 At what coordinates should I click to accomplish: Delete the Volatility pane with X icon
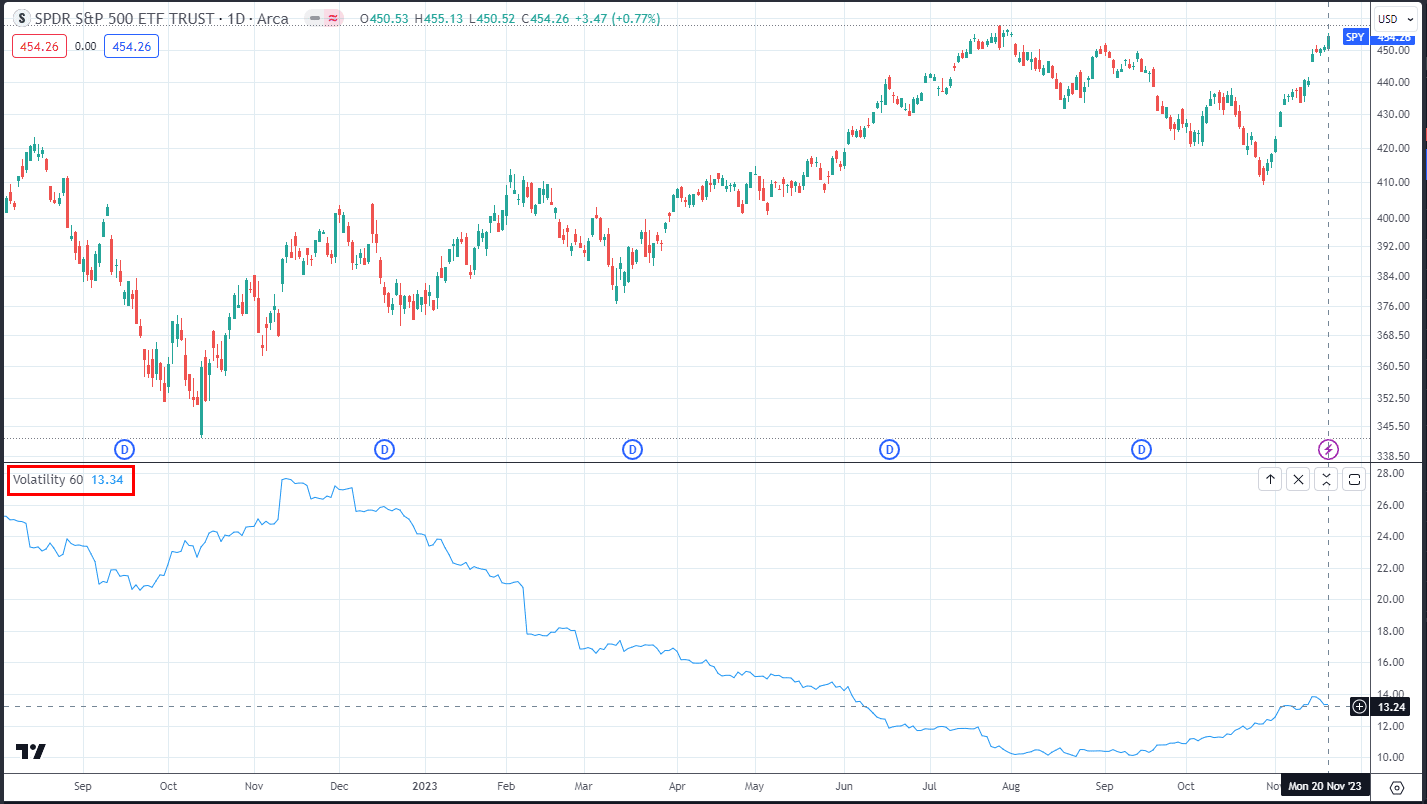point(1298,479)
